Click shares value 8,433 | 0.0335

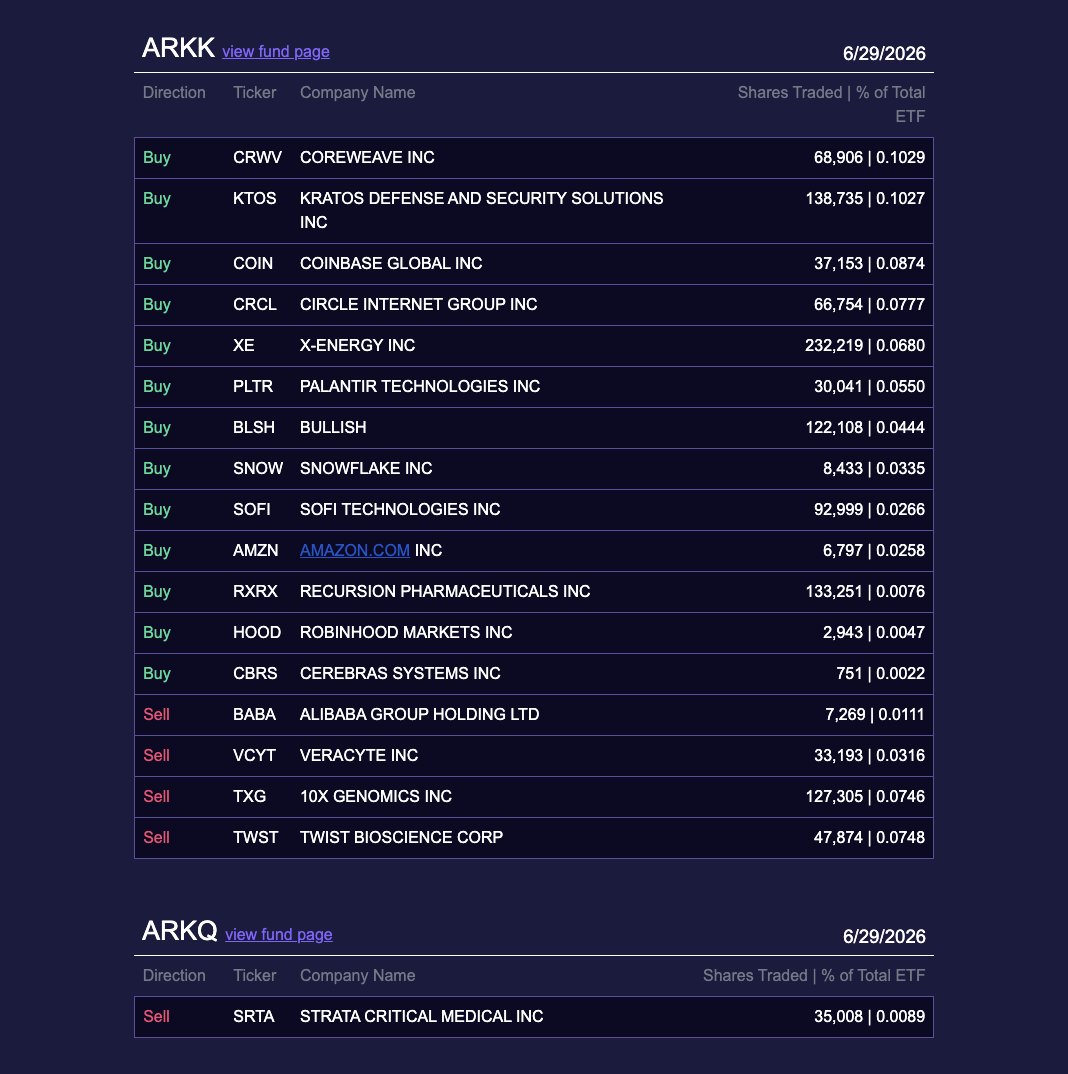[x=874, y=469]
